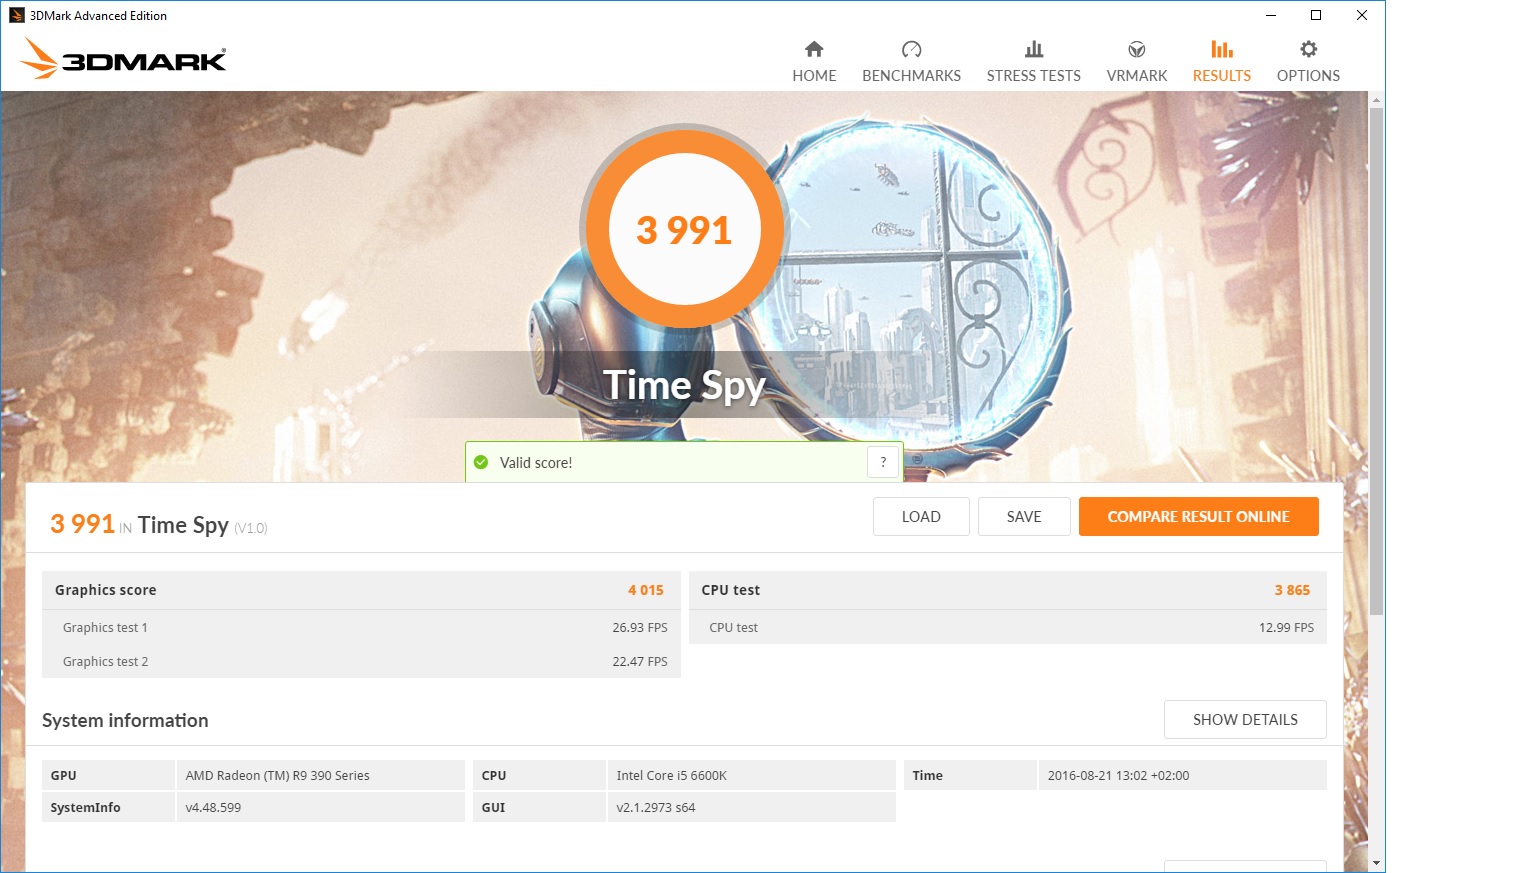Open the STRESS TESTS tab label
This screenshot has height=873, width=1536.
(1034, 76)
